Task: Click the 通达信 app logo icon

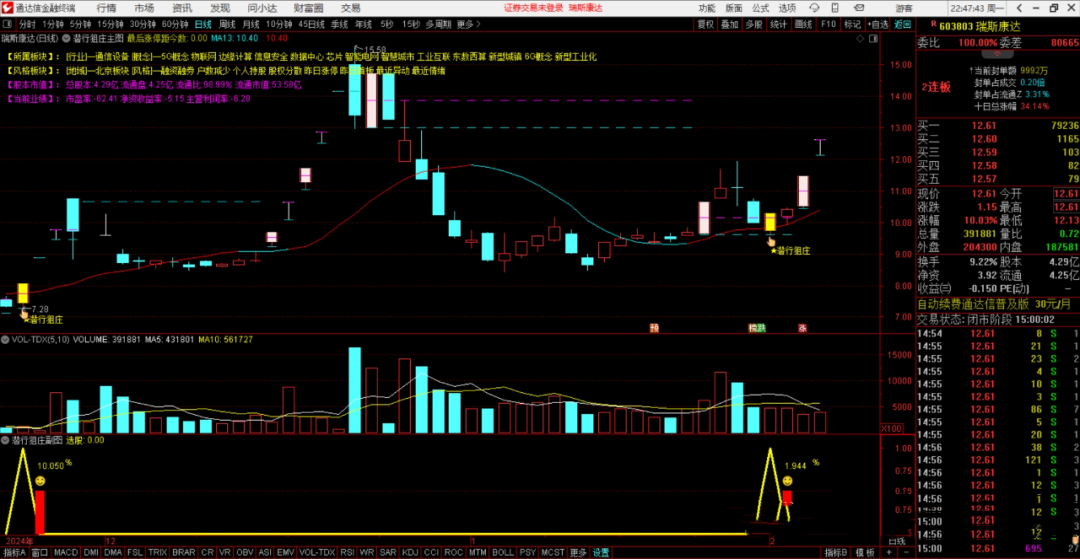Action: pyautogui.click(x=8, y=7)
